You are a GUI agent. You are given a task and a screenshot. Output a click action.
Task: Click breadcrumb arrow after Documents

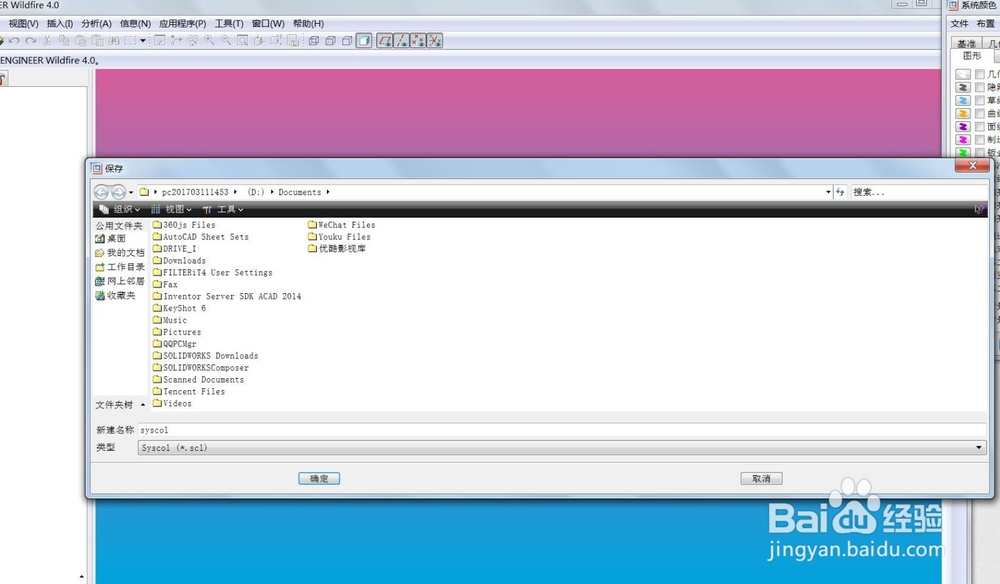click(328, 192)
